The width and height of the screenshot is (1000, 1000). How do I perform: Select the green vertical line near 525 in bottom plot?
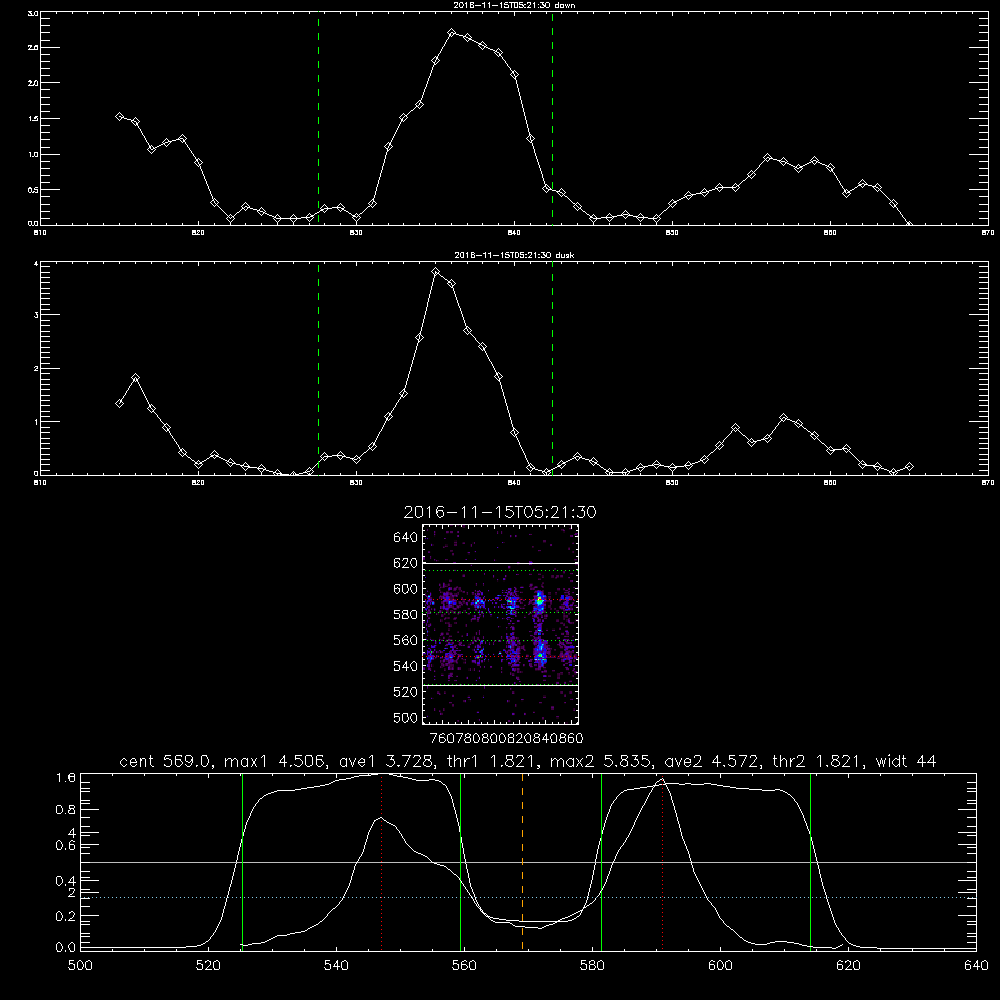[x=242, y=861]
